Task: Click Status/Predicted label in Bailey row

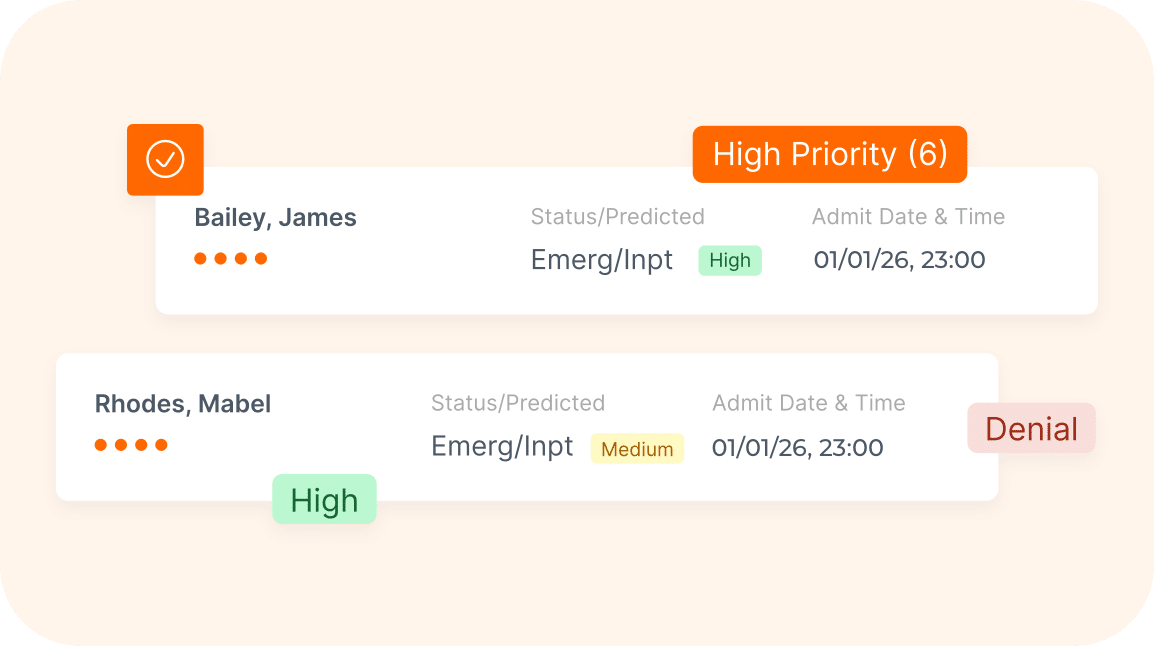Action: click(617, 217)
